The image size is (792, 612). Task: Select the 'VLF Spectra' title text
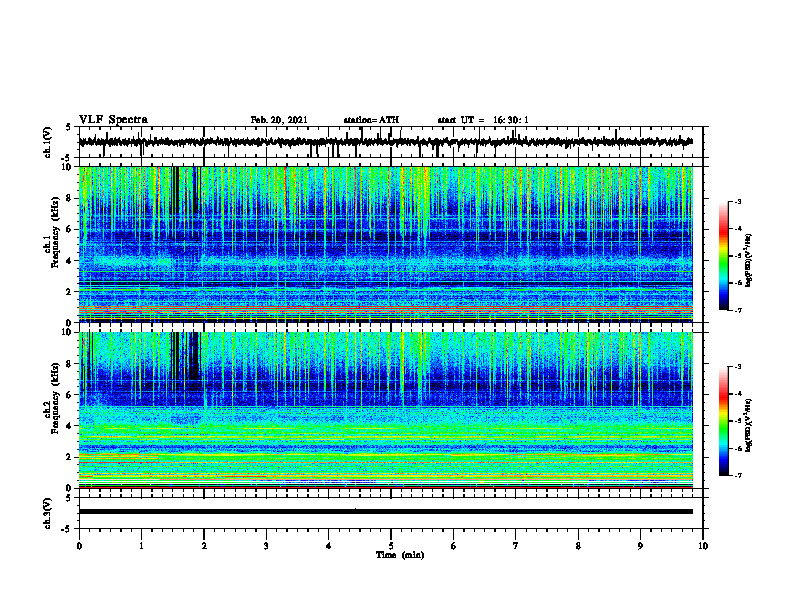(113, 120)
